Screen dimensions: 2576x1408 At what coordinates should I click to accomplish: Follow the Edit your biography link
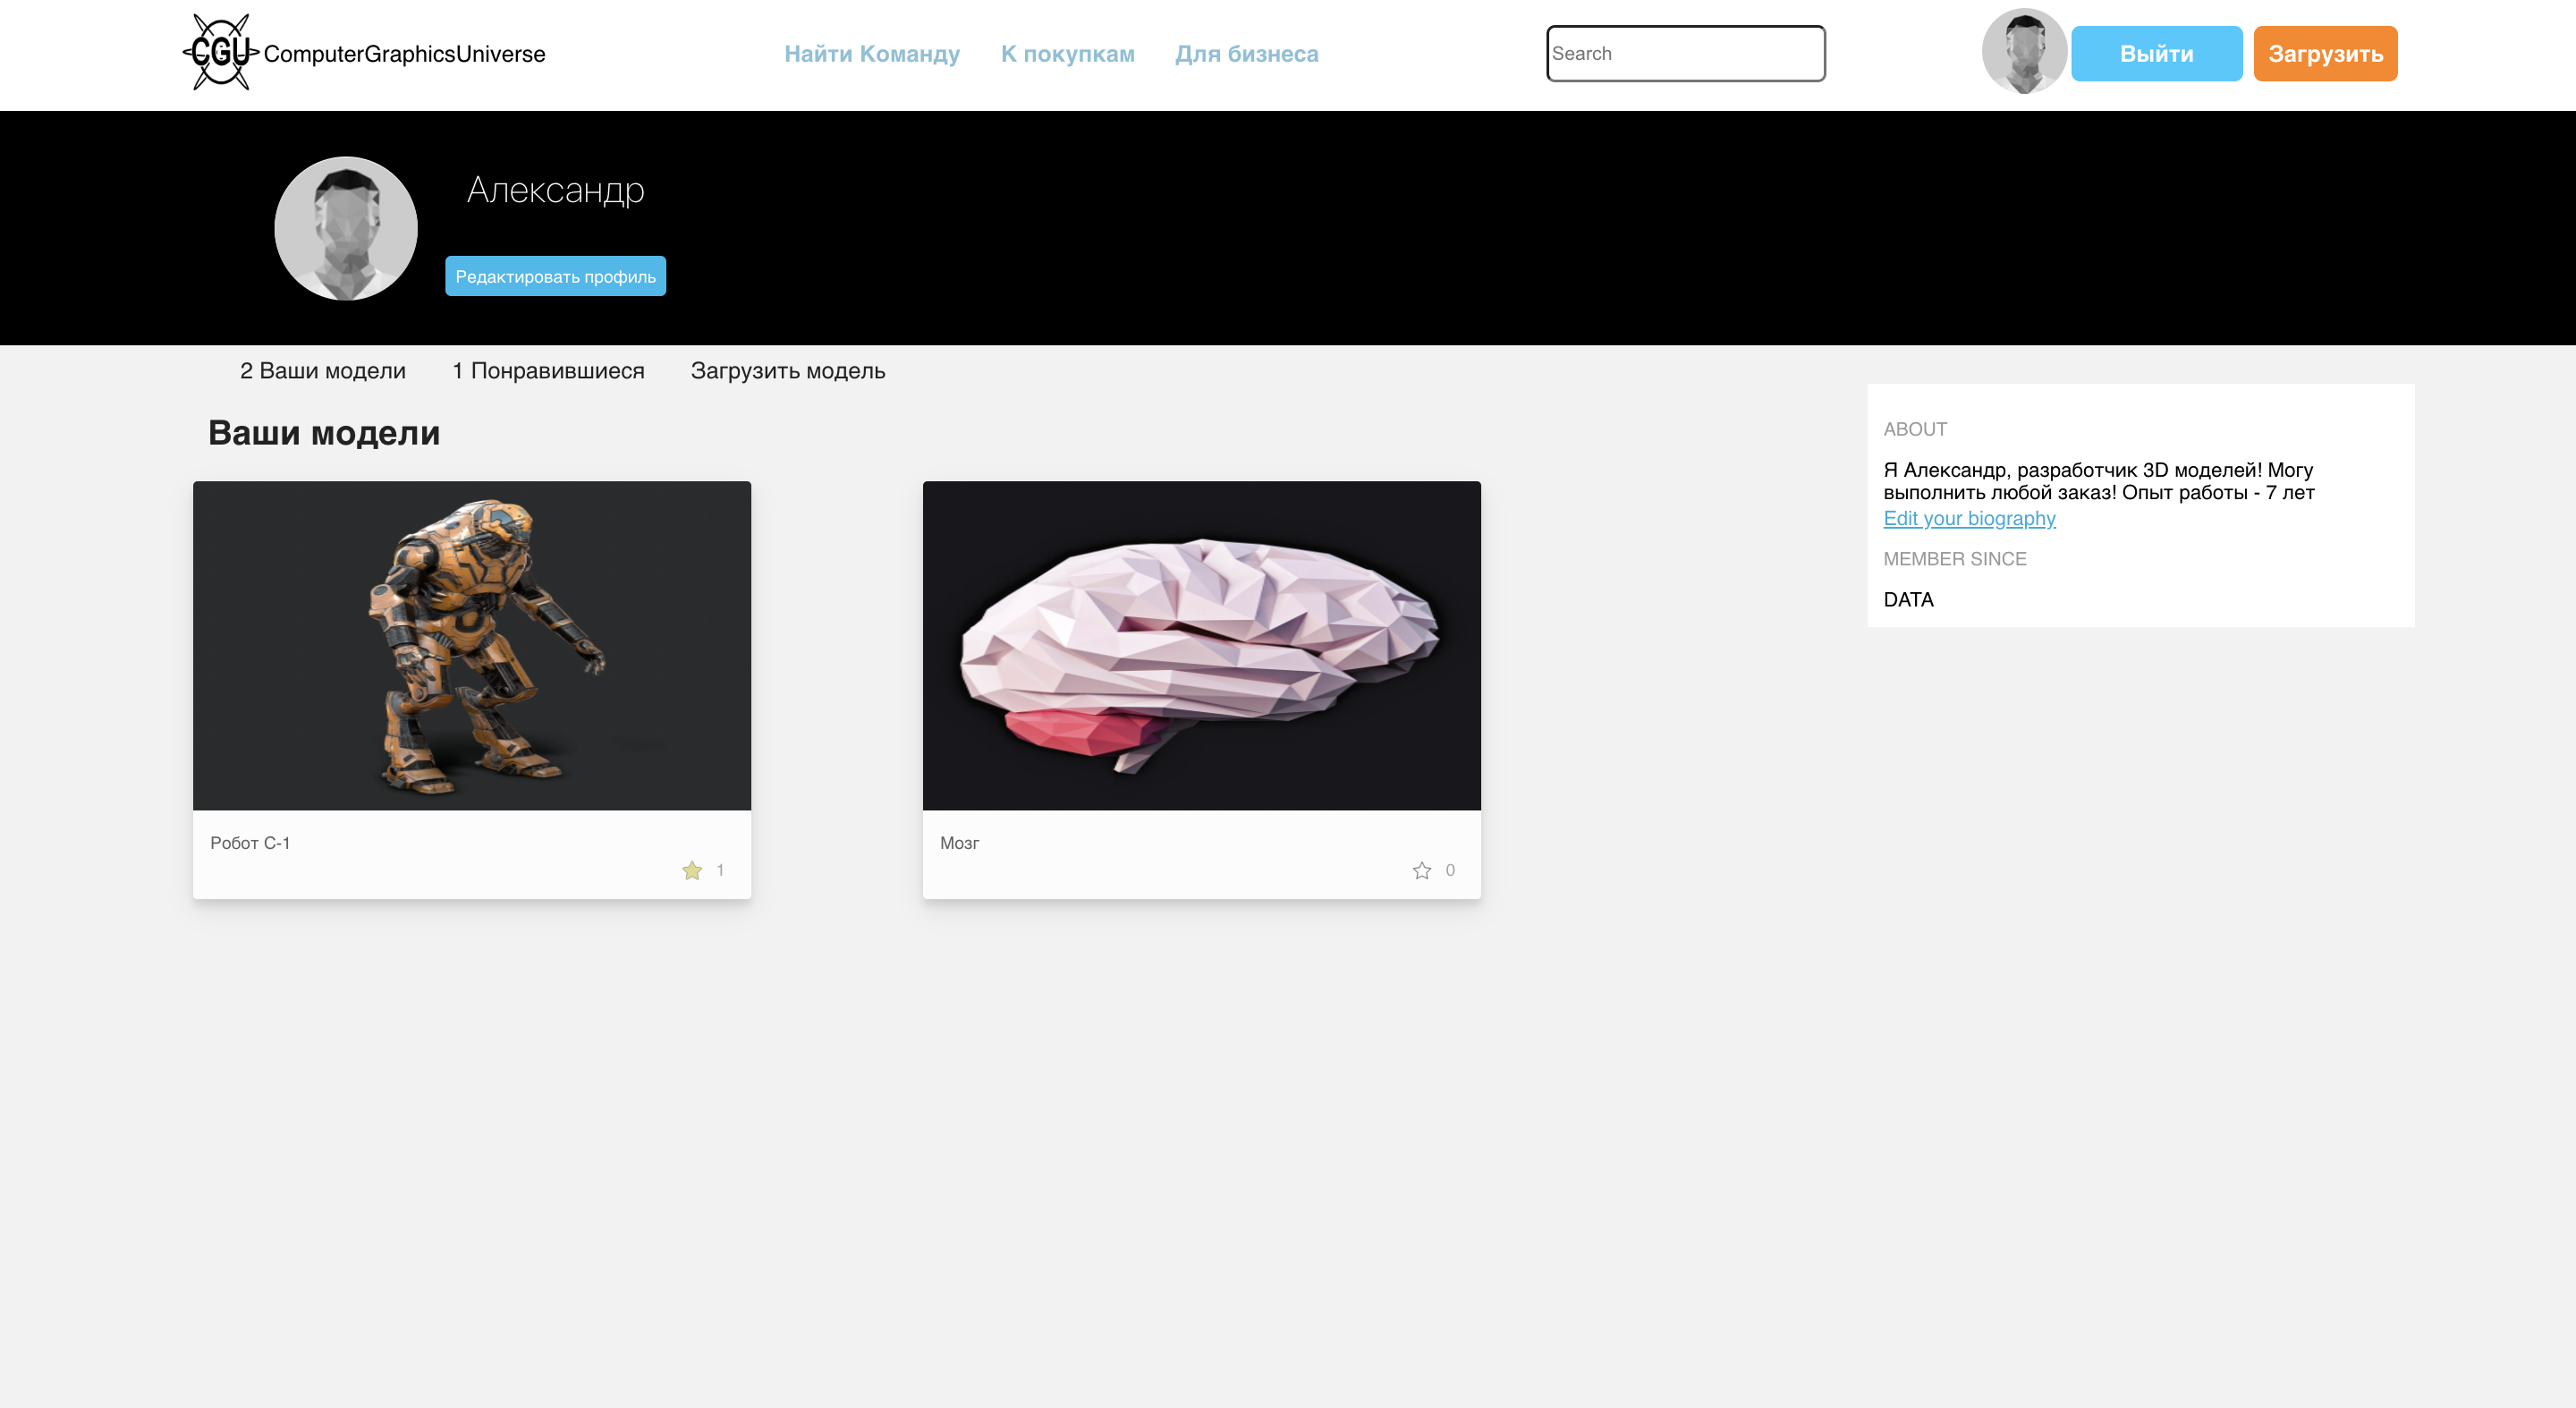pyautogui.click(x=1968, y=518)
